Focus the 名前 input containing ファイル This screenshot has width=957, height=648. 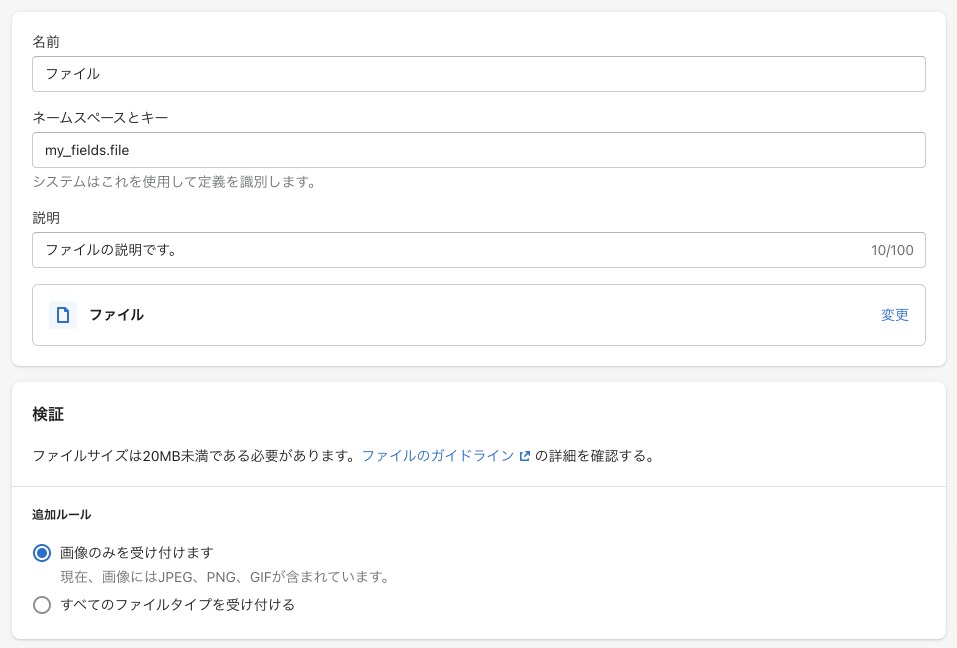[478, 74]
